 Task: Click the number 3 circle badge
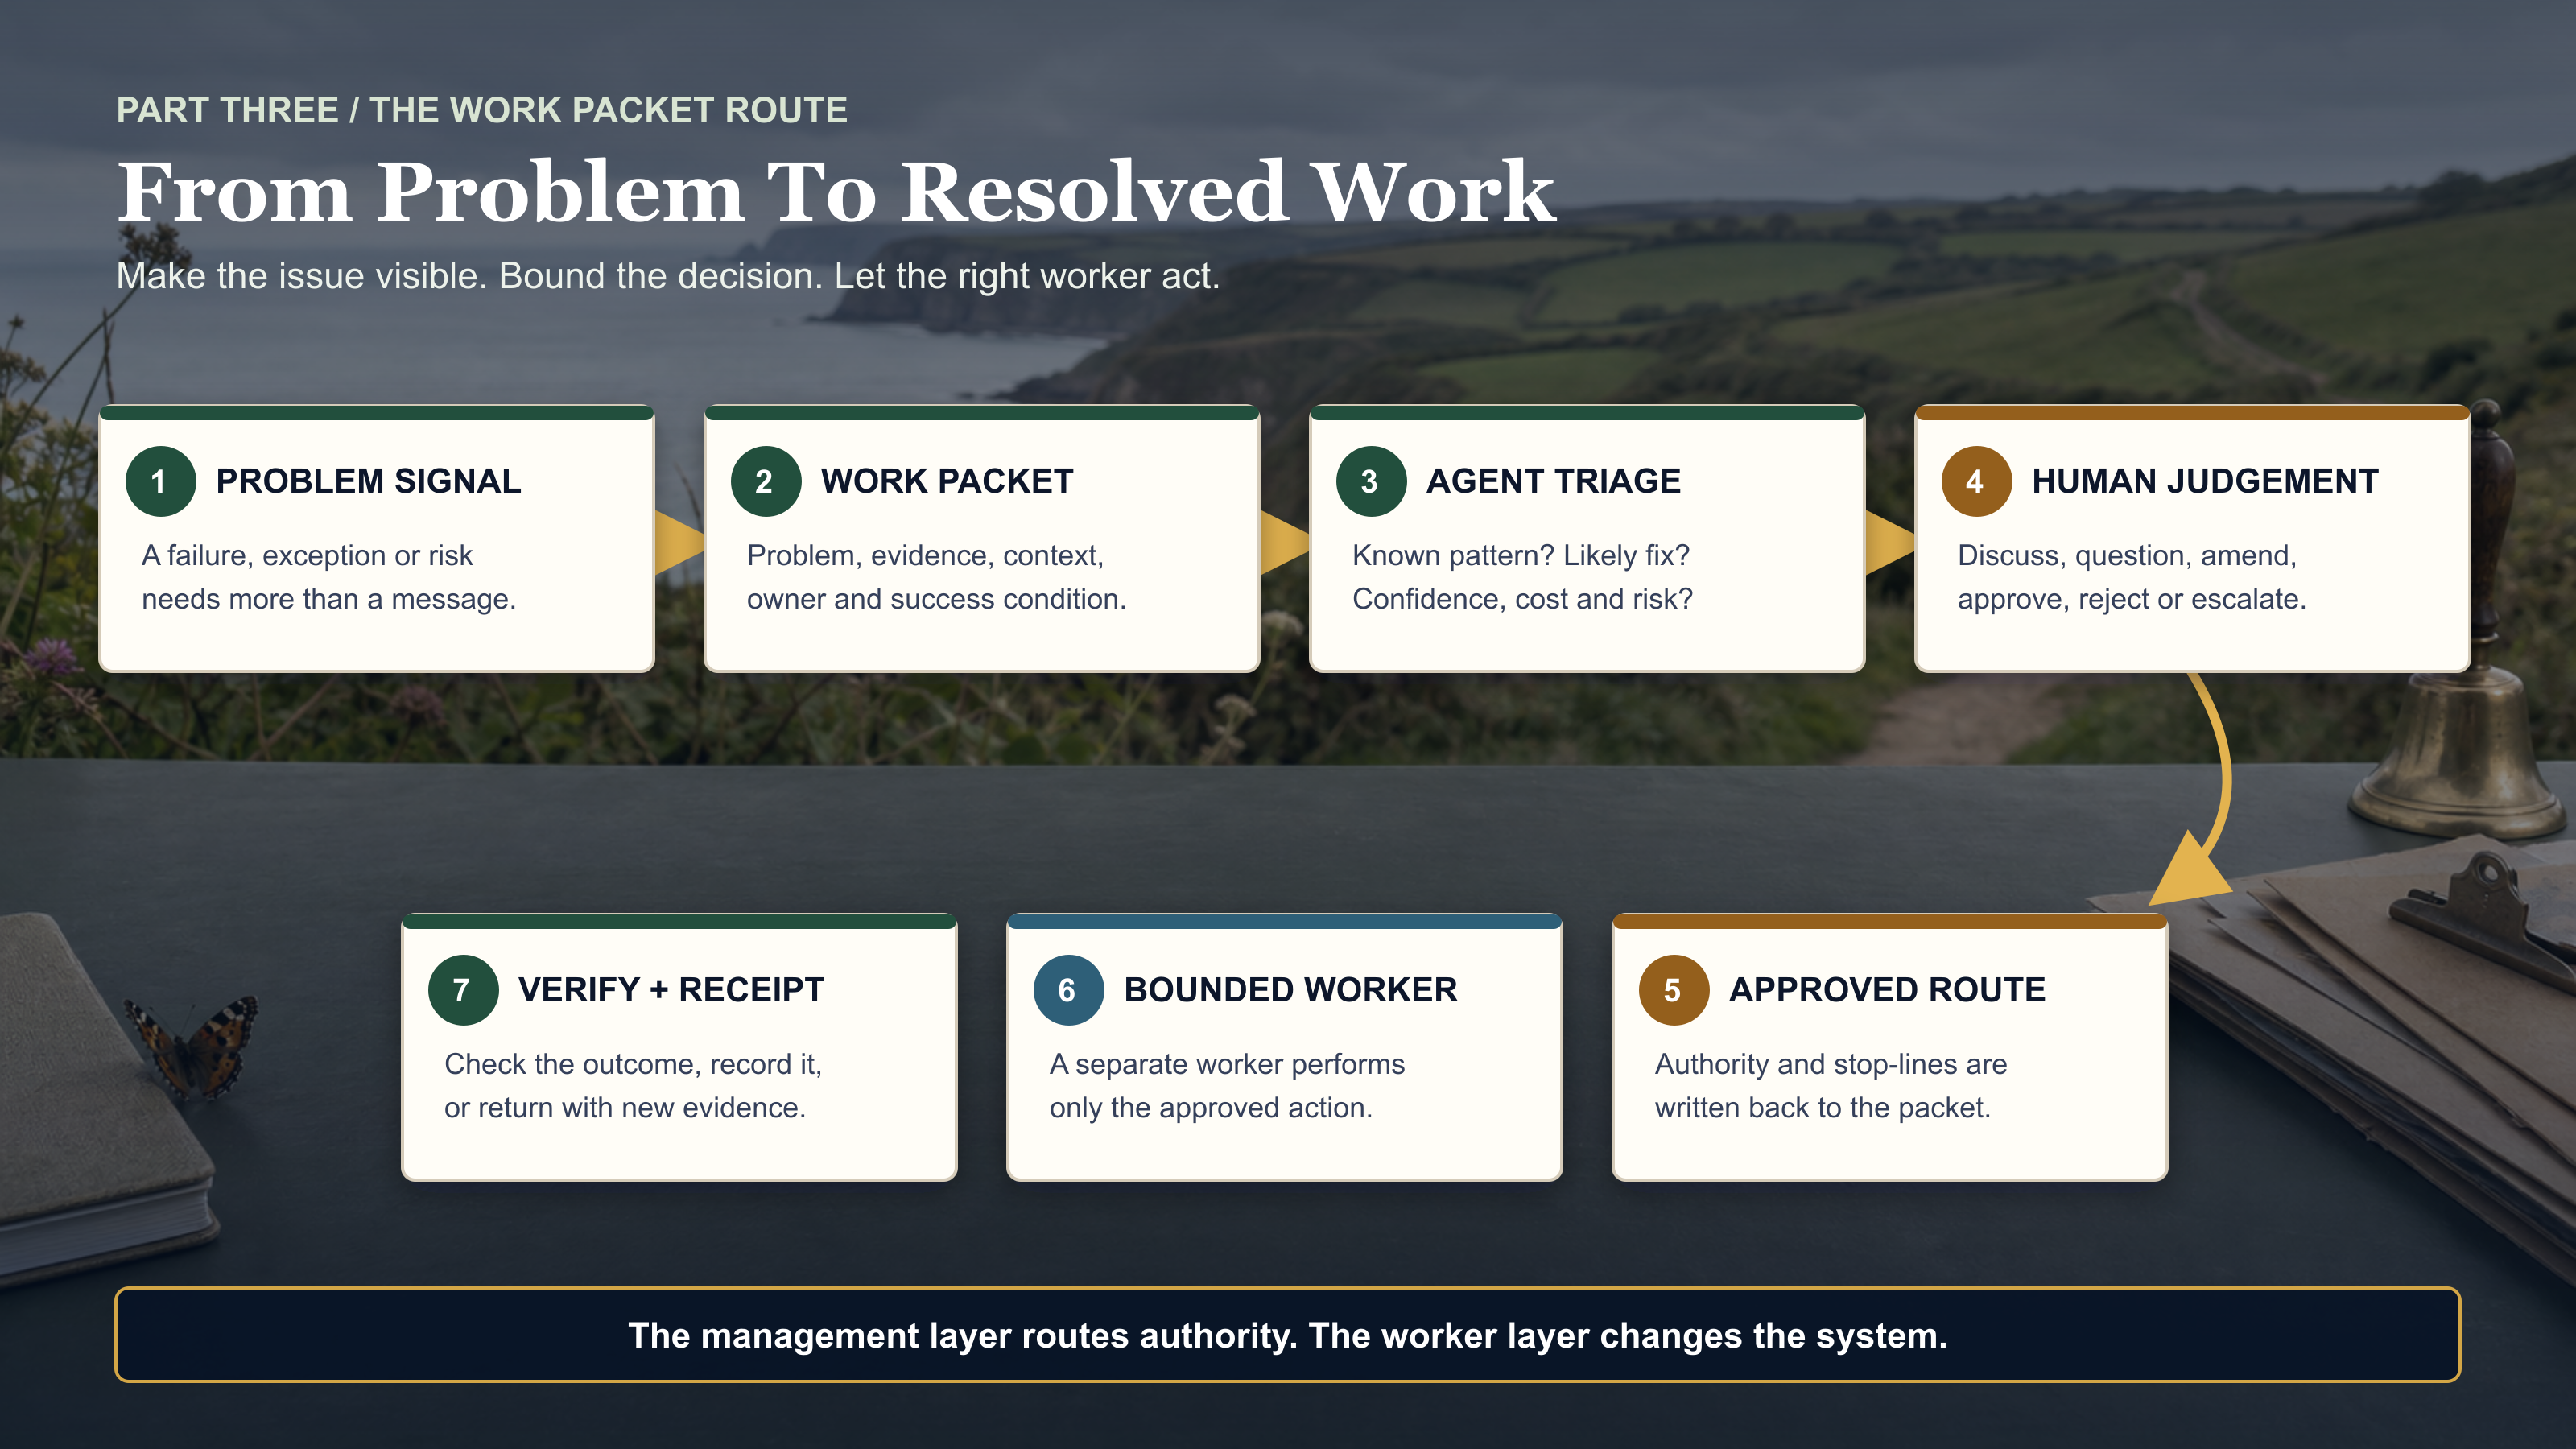pyautogui.click(x=1371, y=481)
